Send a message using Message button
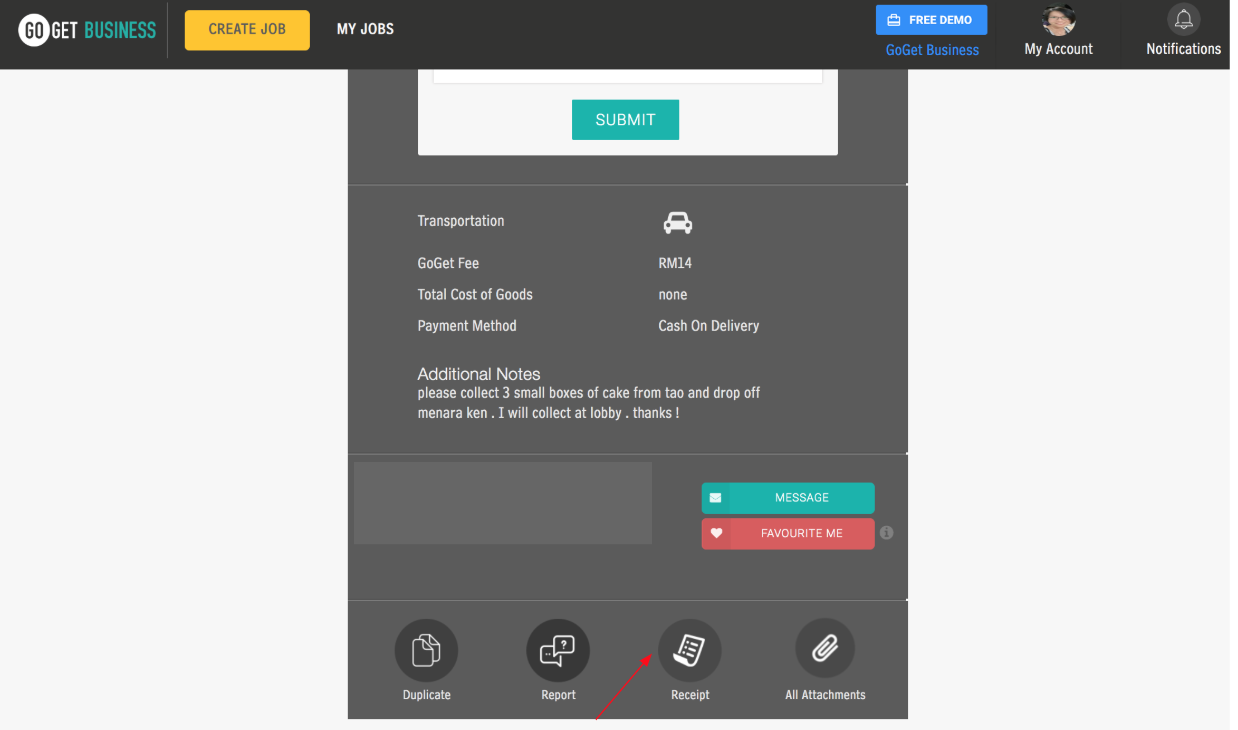 (x=788, y=498)
